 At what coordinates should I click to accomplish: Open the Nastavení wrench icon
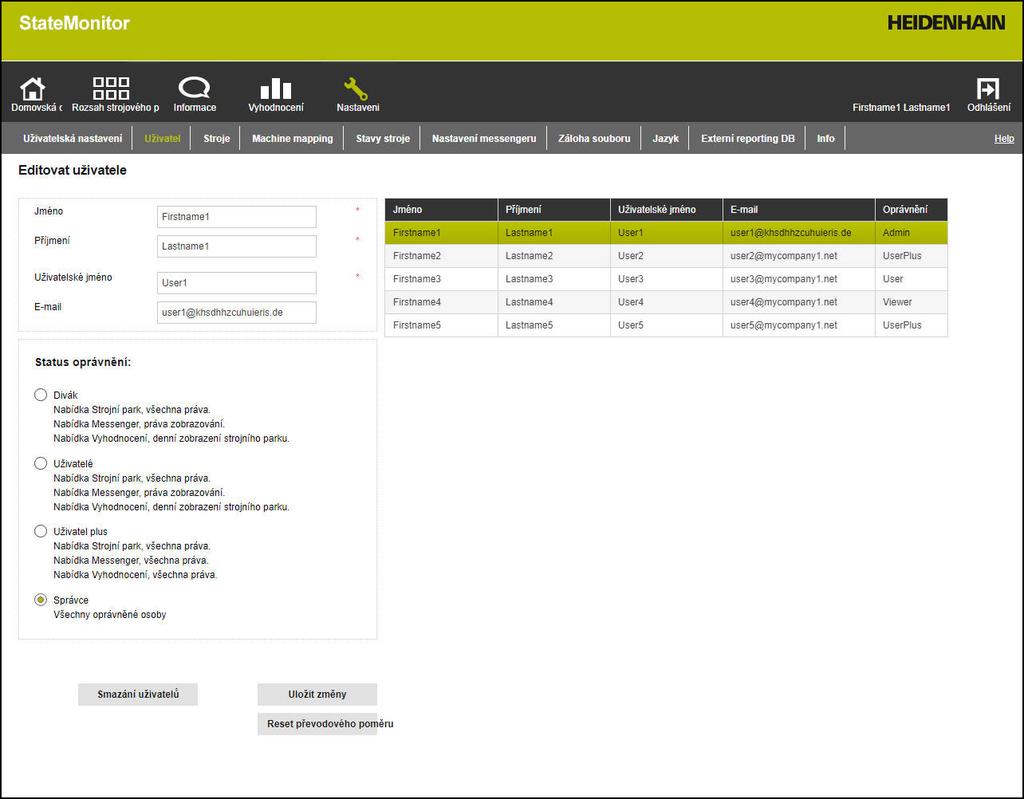[x=356, y=88]
